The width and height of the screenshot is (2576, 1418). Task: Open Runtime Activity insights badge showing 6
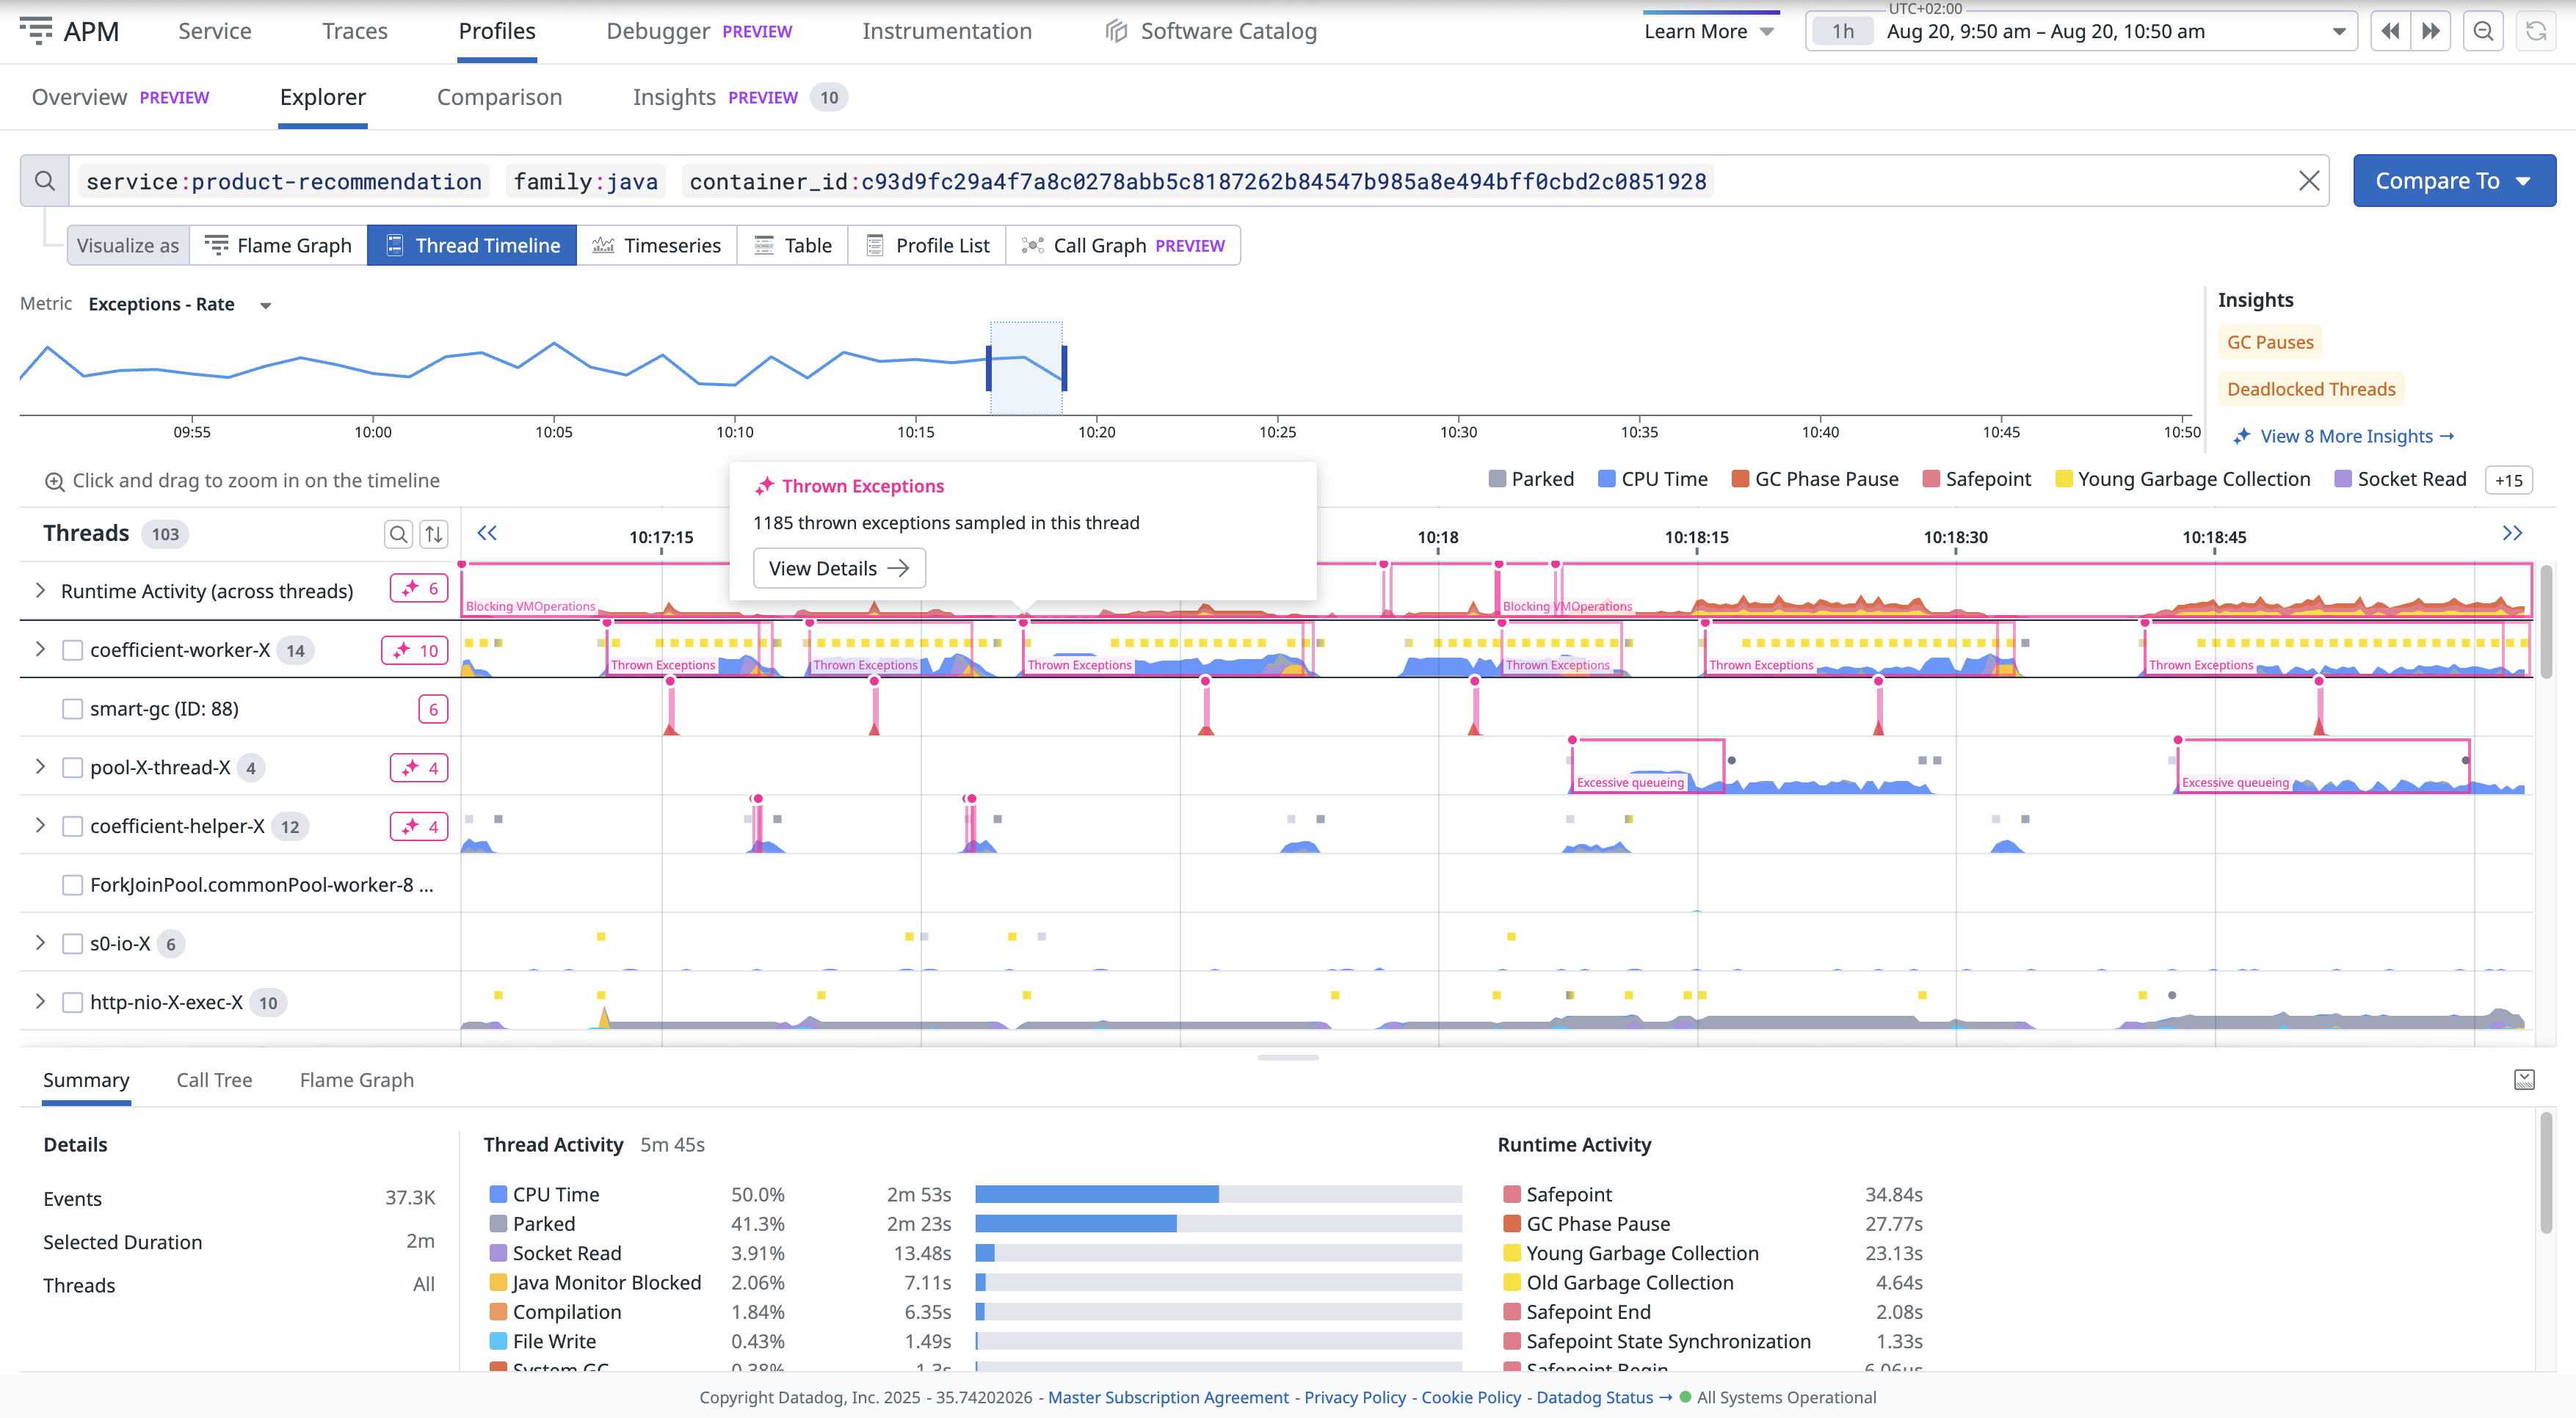[419, 589]
